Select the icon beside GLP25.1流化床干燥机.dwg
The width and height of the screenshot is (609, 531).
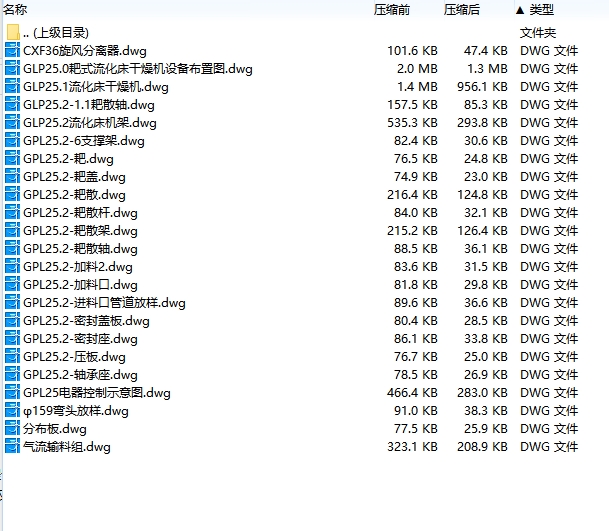click(x=12, y=86)
